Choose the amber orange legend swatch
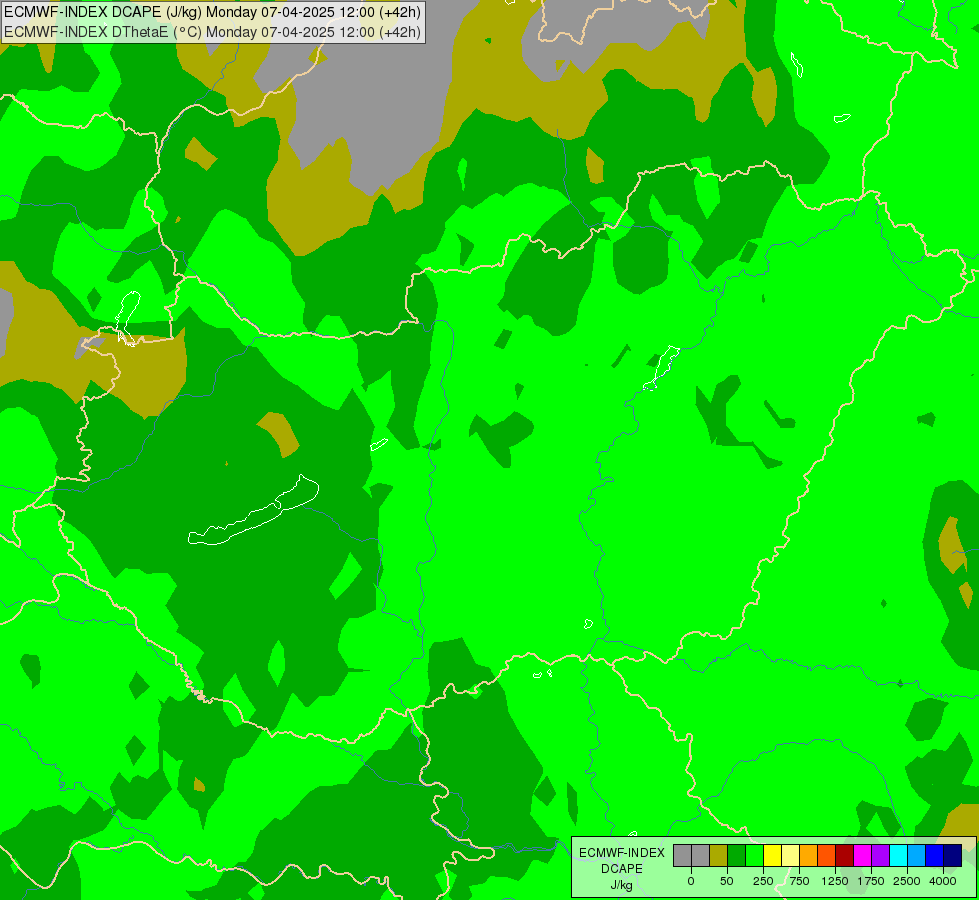The width and height of the screenshot is (979, 900). (809, 855)
